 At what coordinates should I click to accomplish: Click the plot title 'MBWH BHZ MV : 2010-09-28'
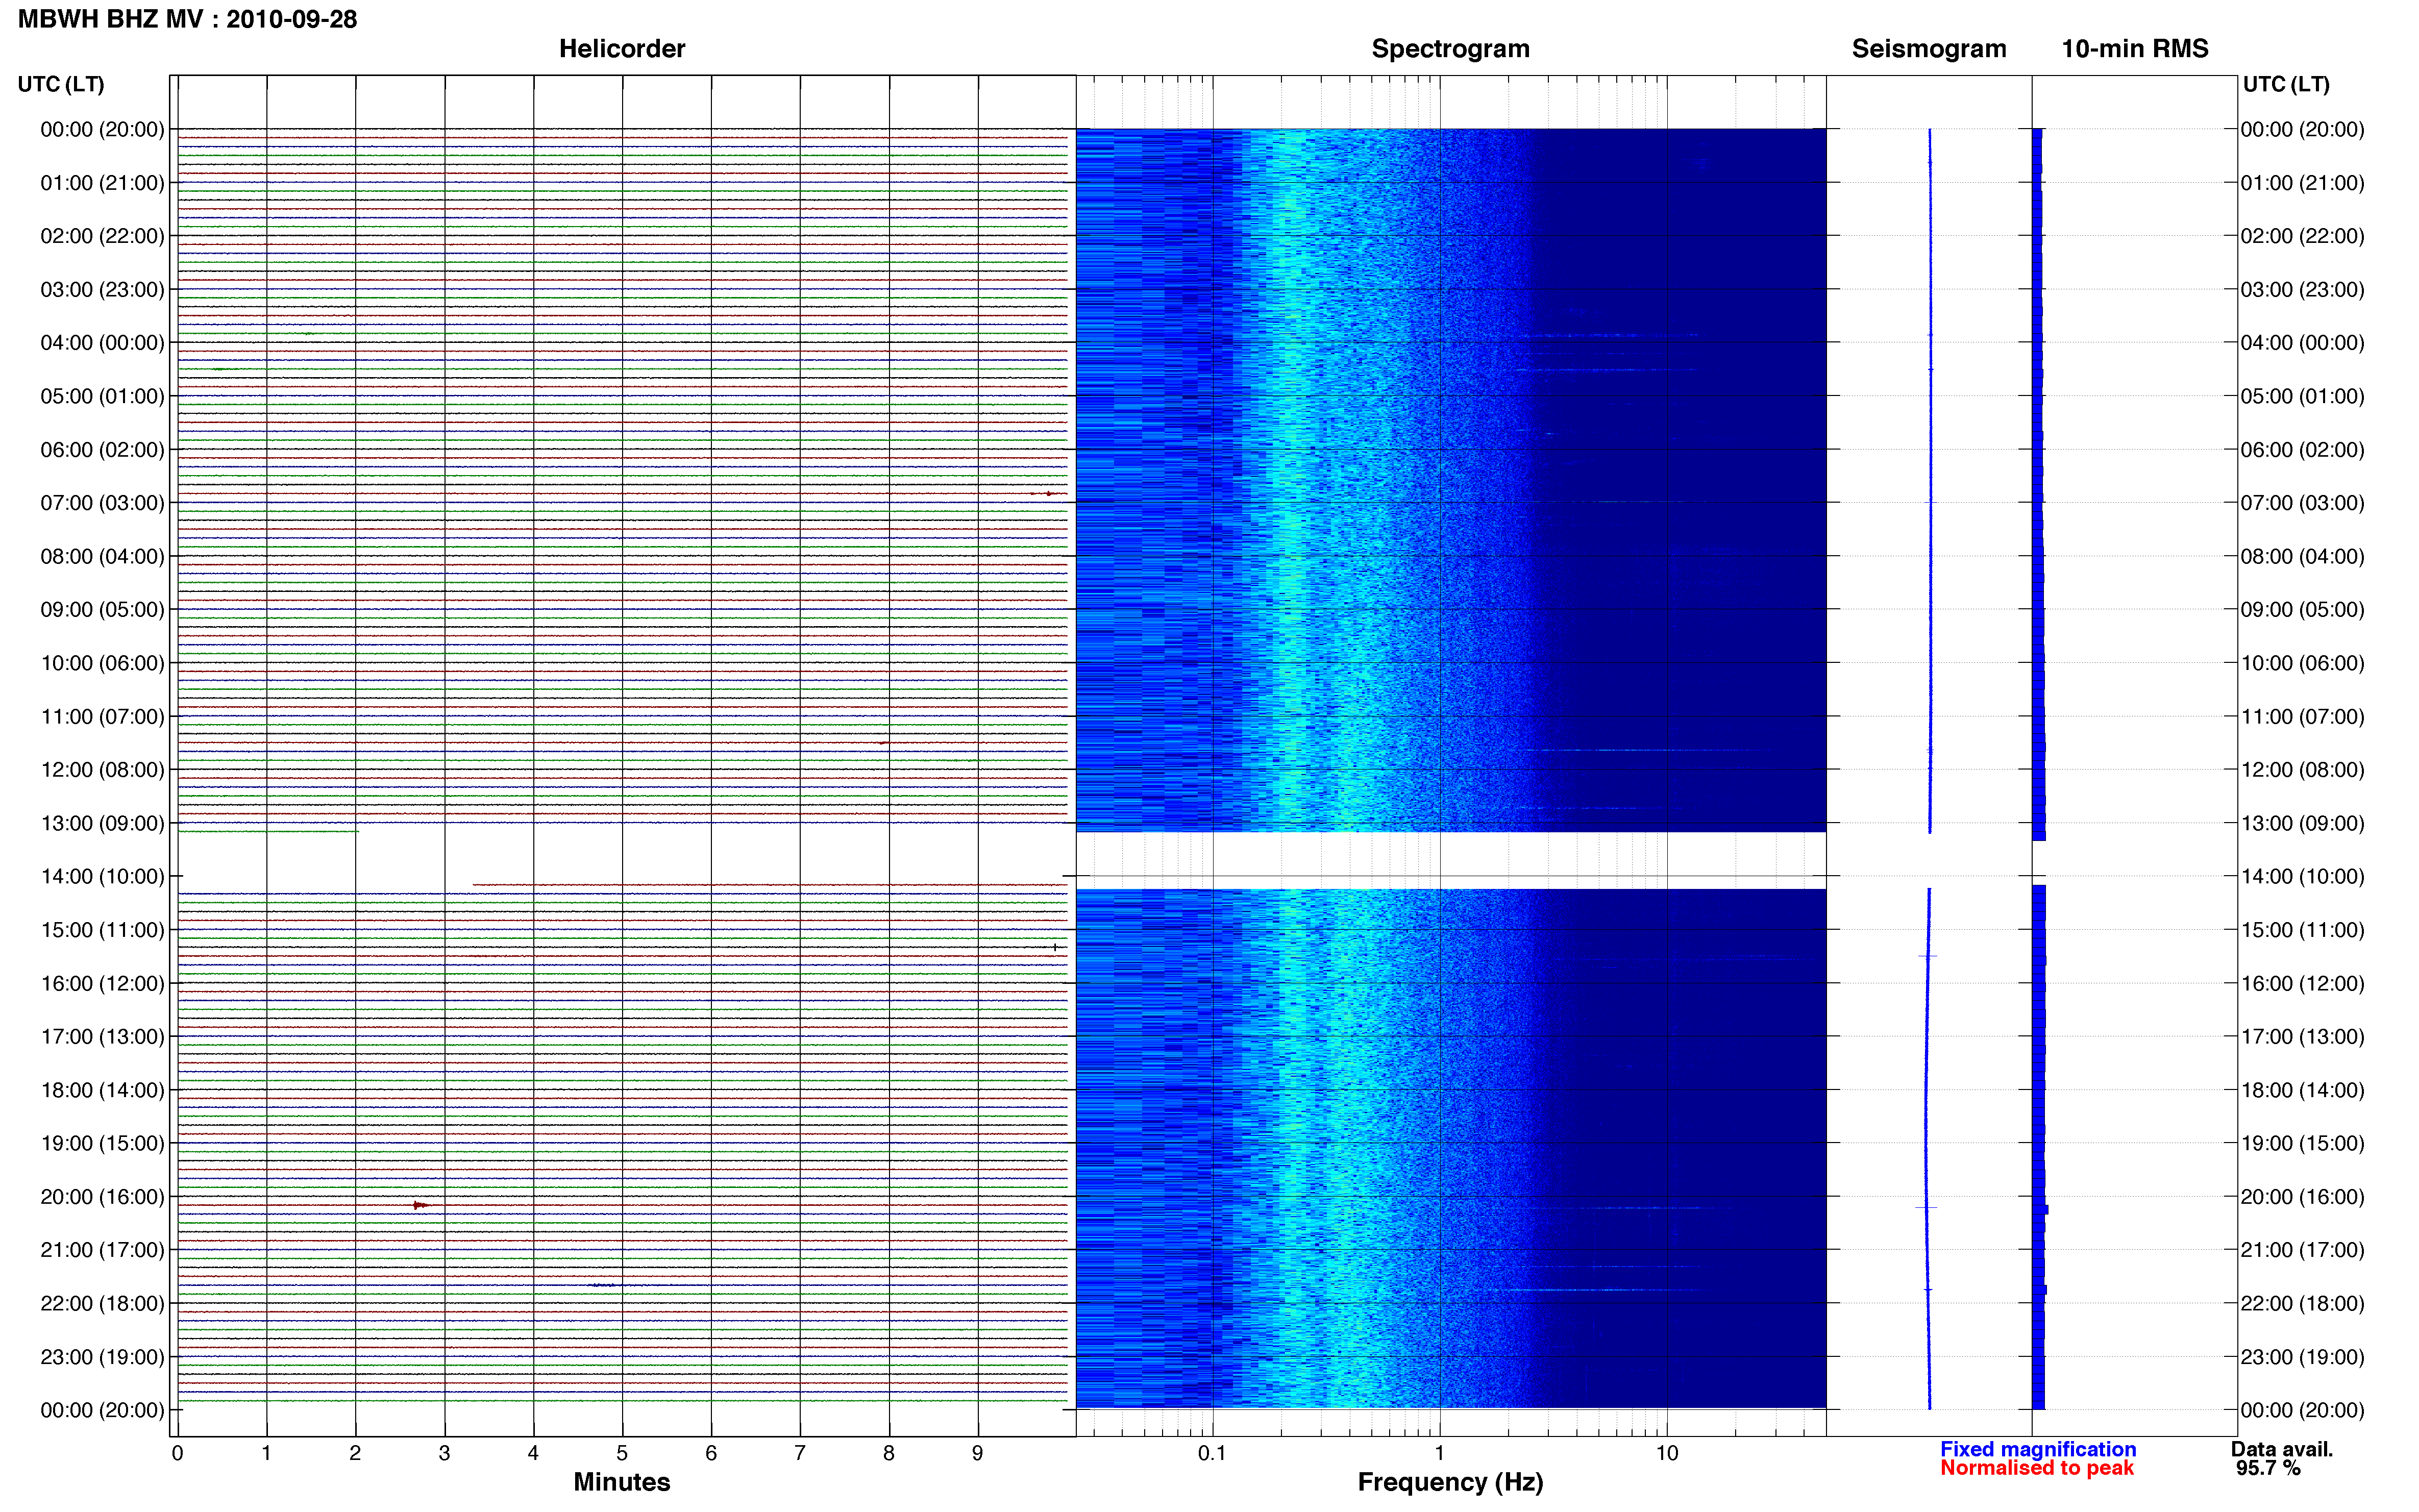point(187,19)
